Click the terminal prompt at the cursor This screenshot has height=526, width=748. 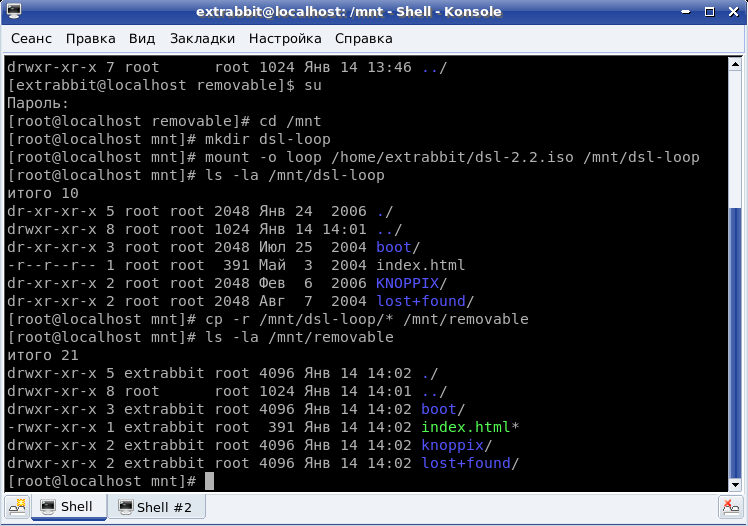[x=209, y=480]
